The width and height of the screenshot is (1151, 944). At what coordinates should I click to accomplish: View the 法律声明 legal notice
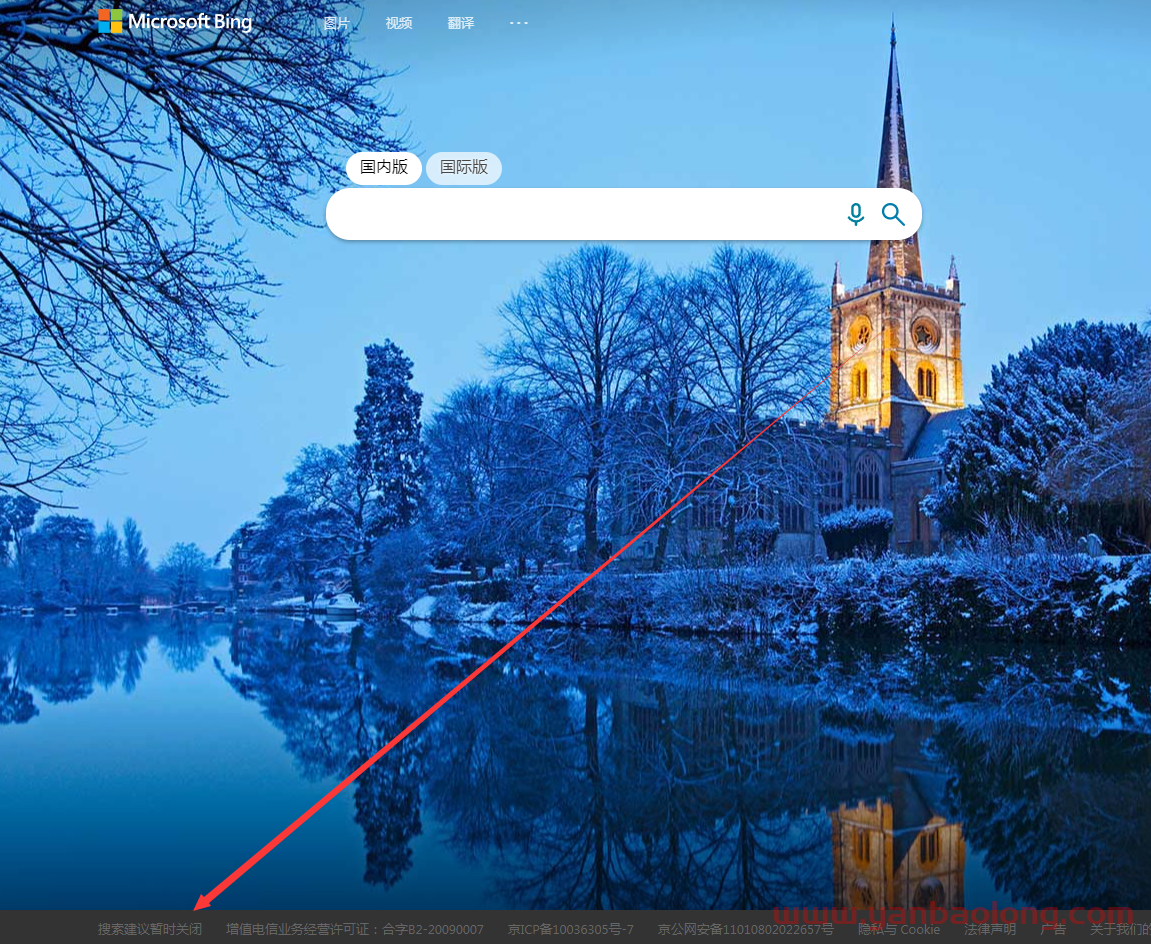[990, 929]
